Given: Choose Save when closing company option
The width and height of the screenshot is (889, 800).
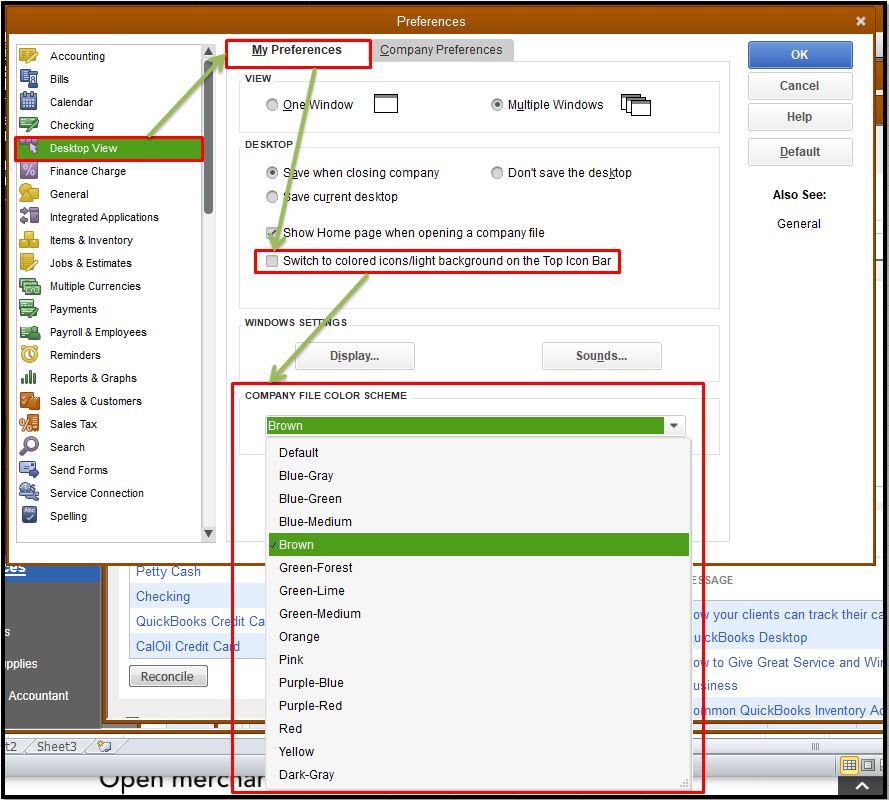Looking at the screenshot, I should pyautogui.click(x=272, y=172).
